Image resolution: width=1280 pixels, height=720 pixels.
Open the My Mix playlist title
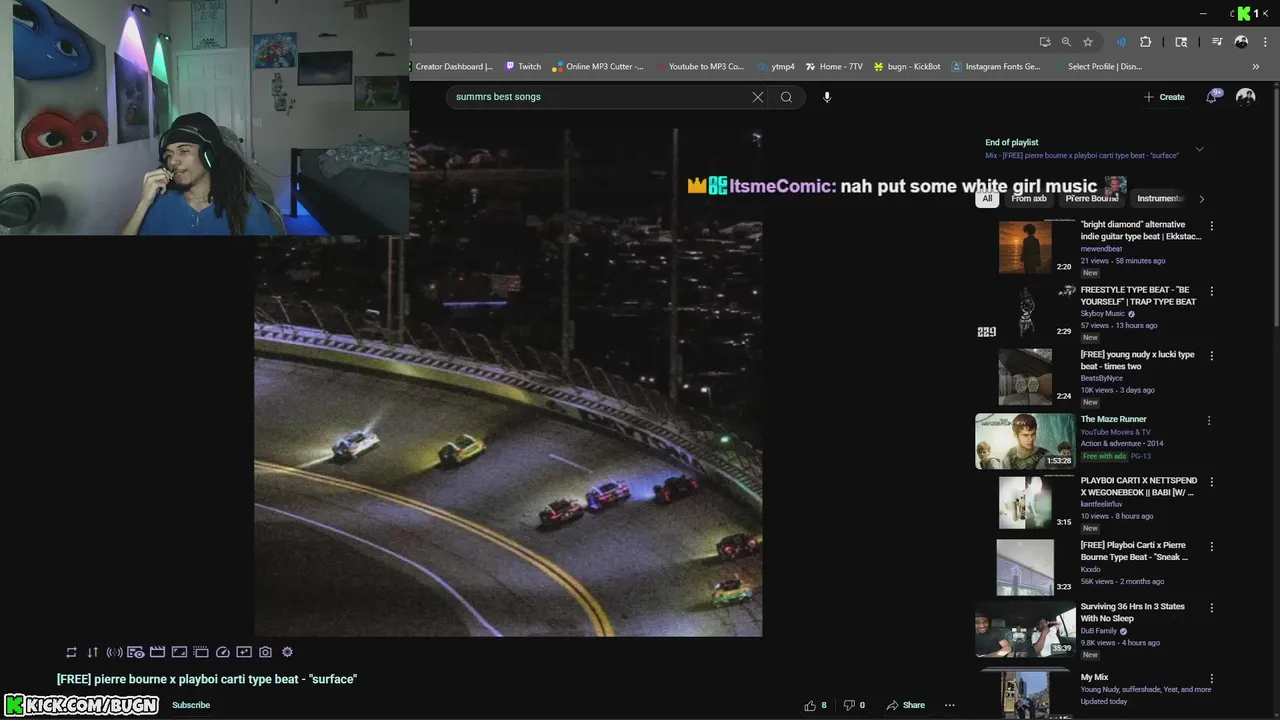(x=1094, y=677)
